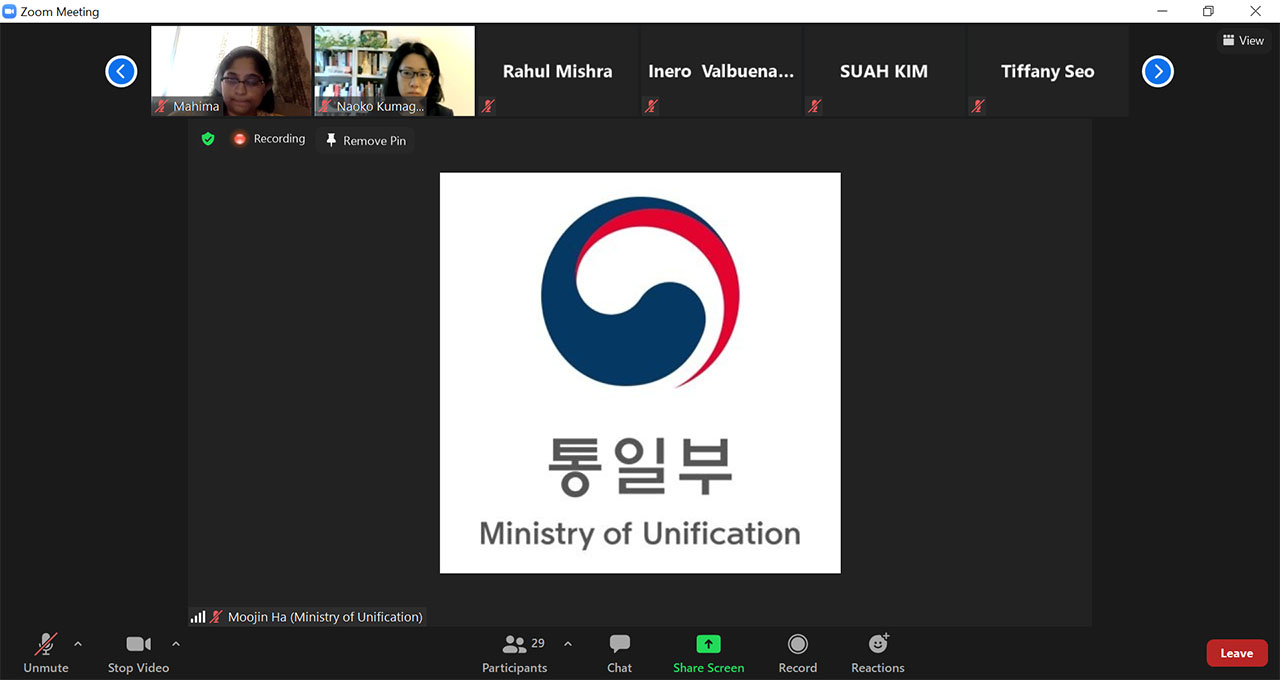Remove Pin from the pinned video
The image size is (1280, 680).
tap(366, 141)
